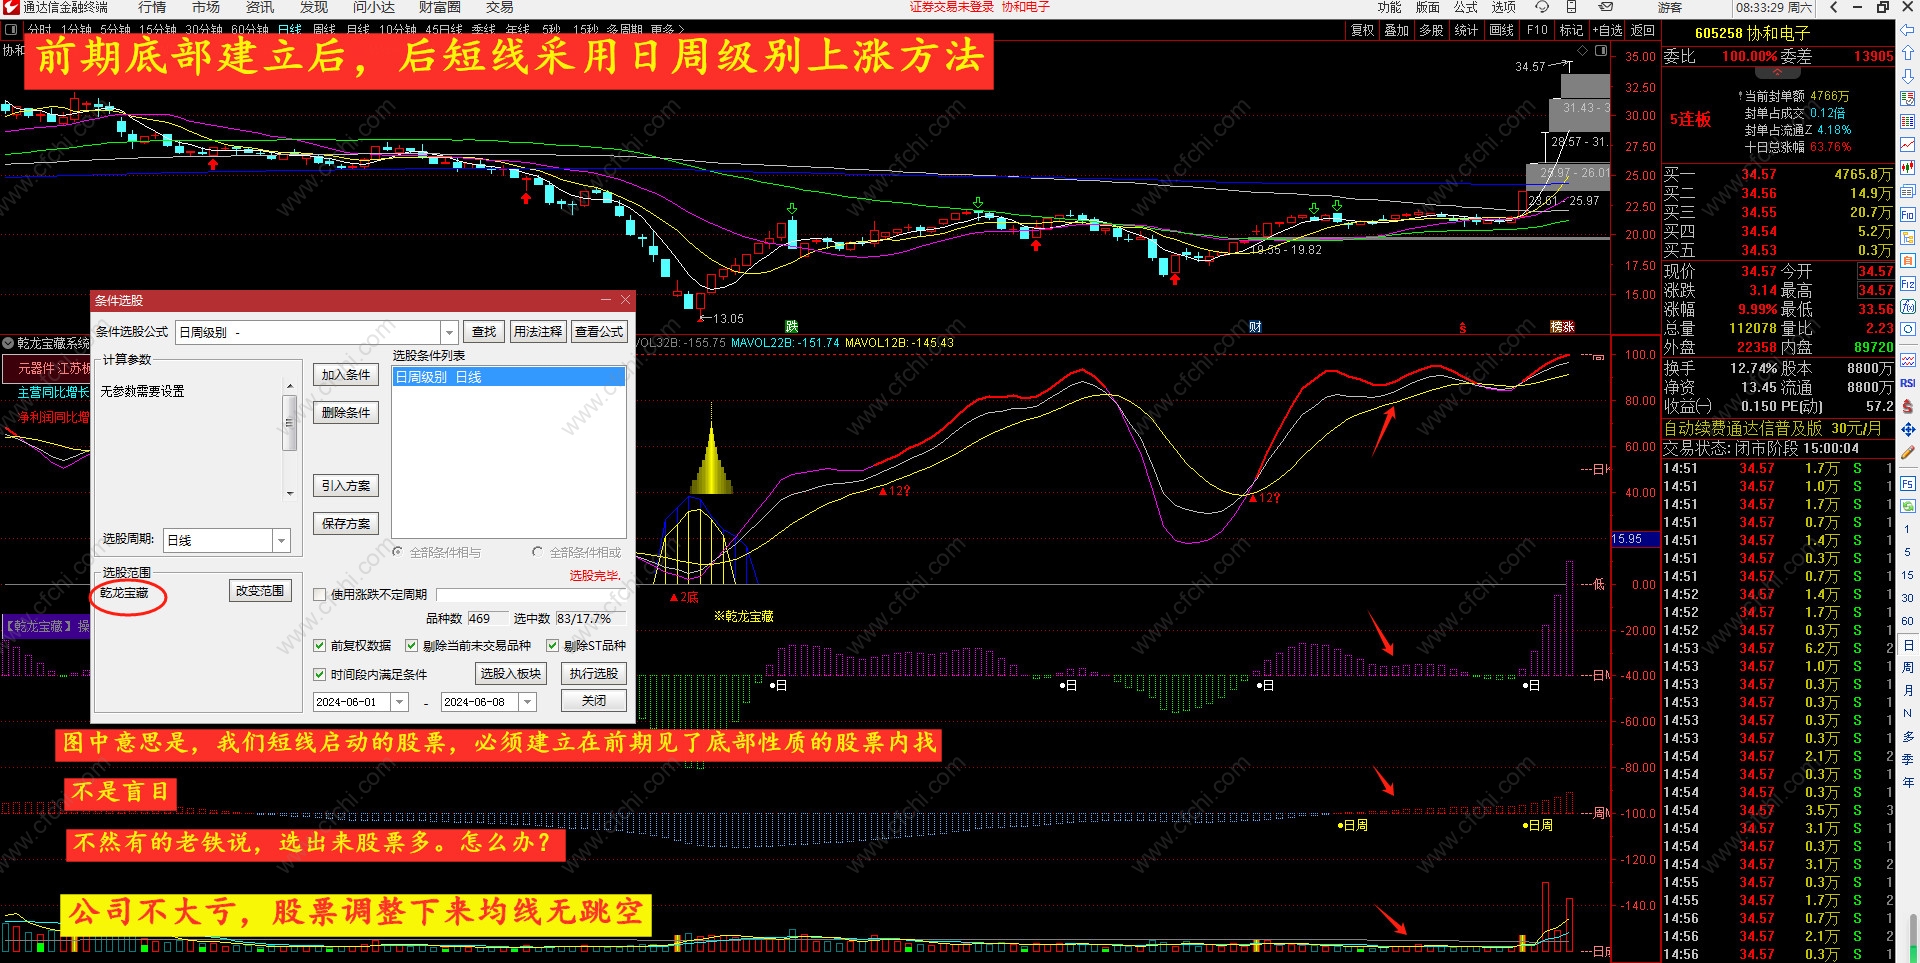Select the 全部条件相或 radio button
This screenshot has height=963, width=1920.
tap(538, 552)
